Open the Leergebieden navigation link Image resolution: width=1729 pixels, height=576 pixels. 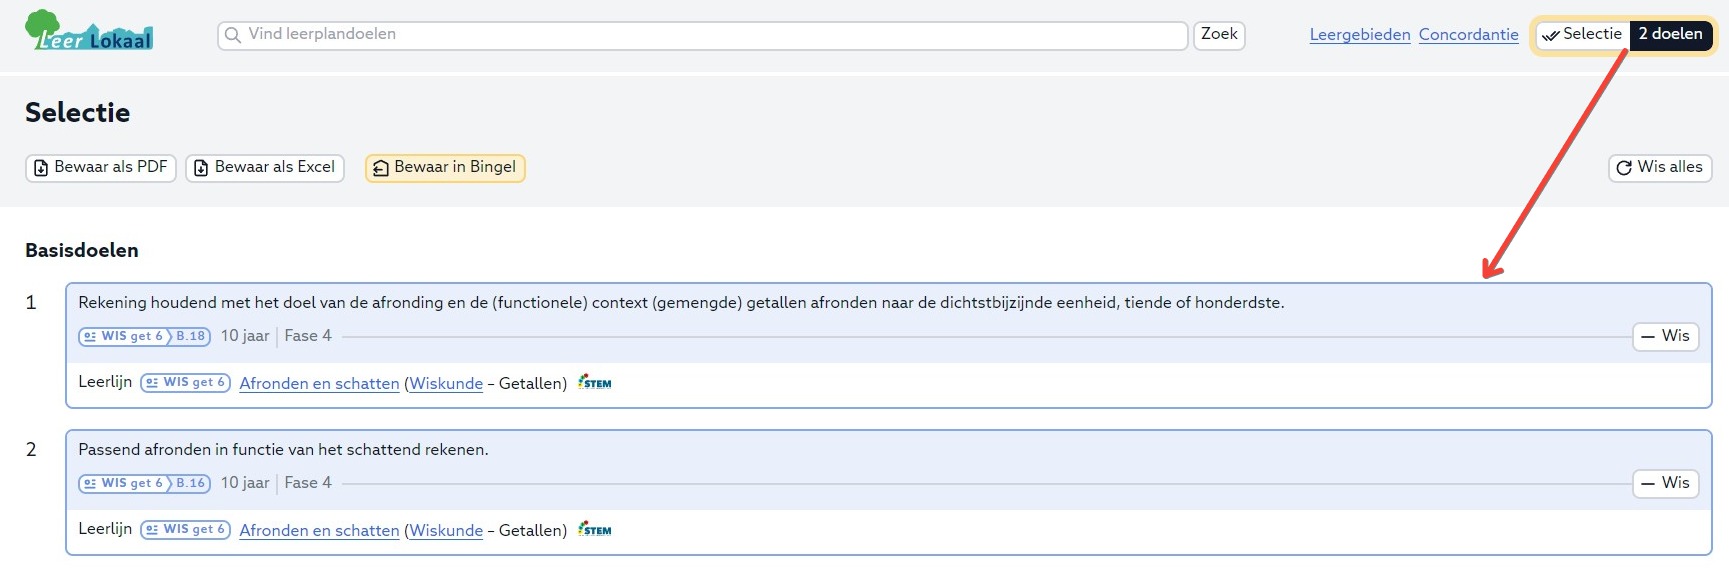[x=1360, y=35]
